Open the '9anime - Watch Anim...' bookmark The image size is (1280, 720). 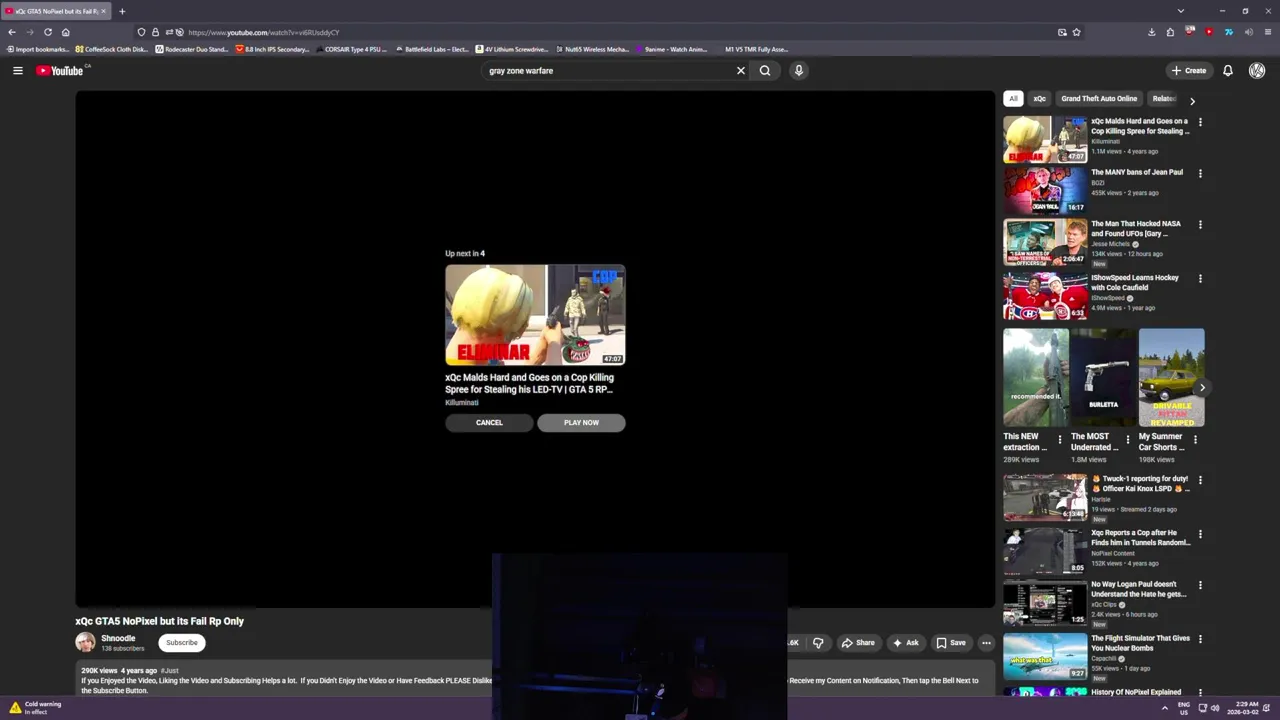pyautogui.click(x=670, y=49)
